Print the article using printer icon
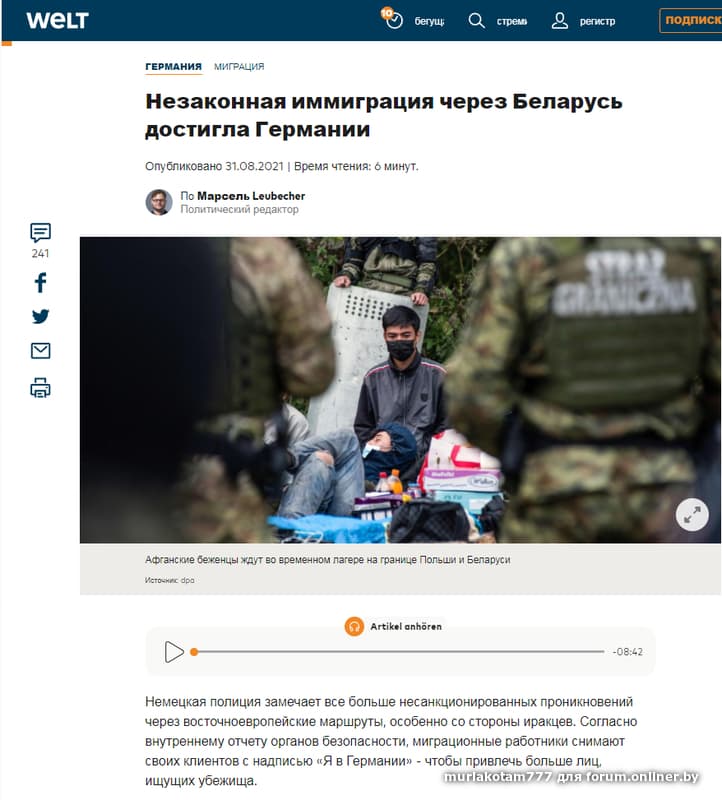 [x=40, y=388]
